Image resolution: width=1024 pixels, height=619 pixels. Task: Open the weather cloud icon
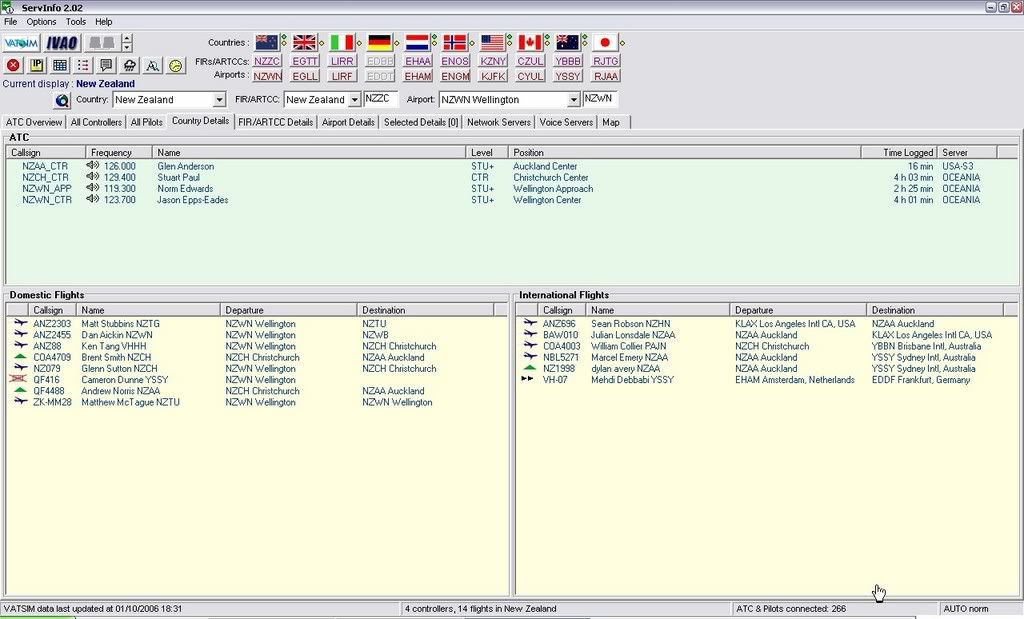click(129, 65)
